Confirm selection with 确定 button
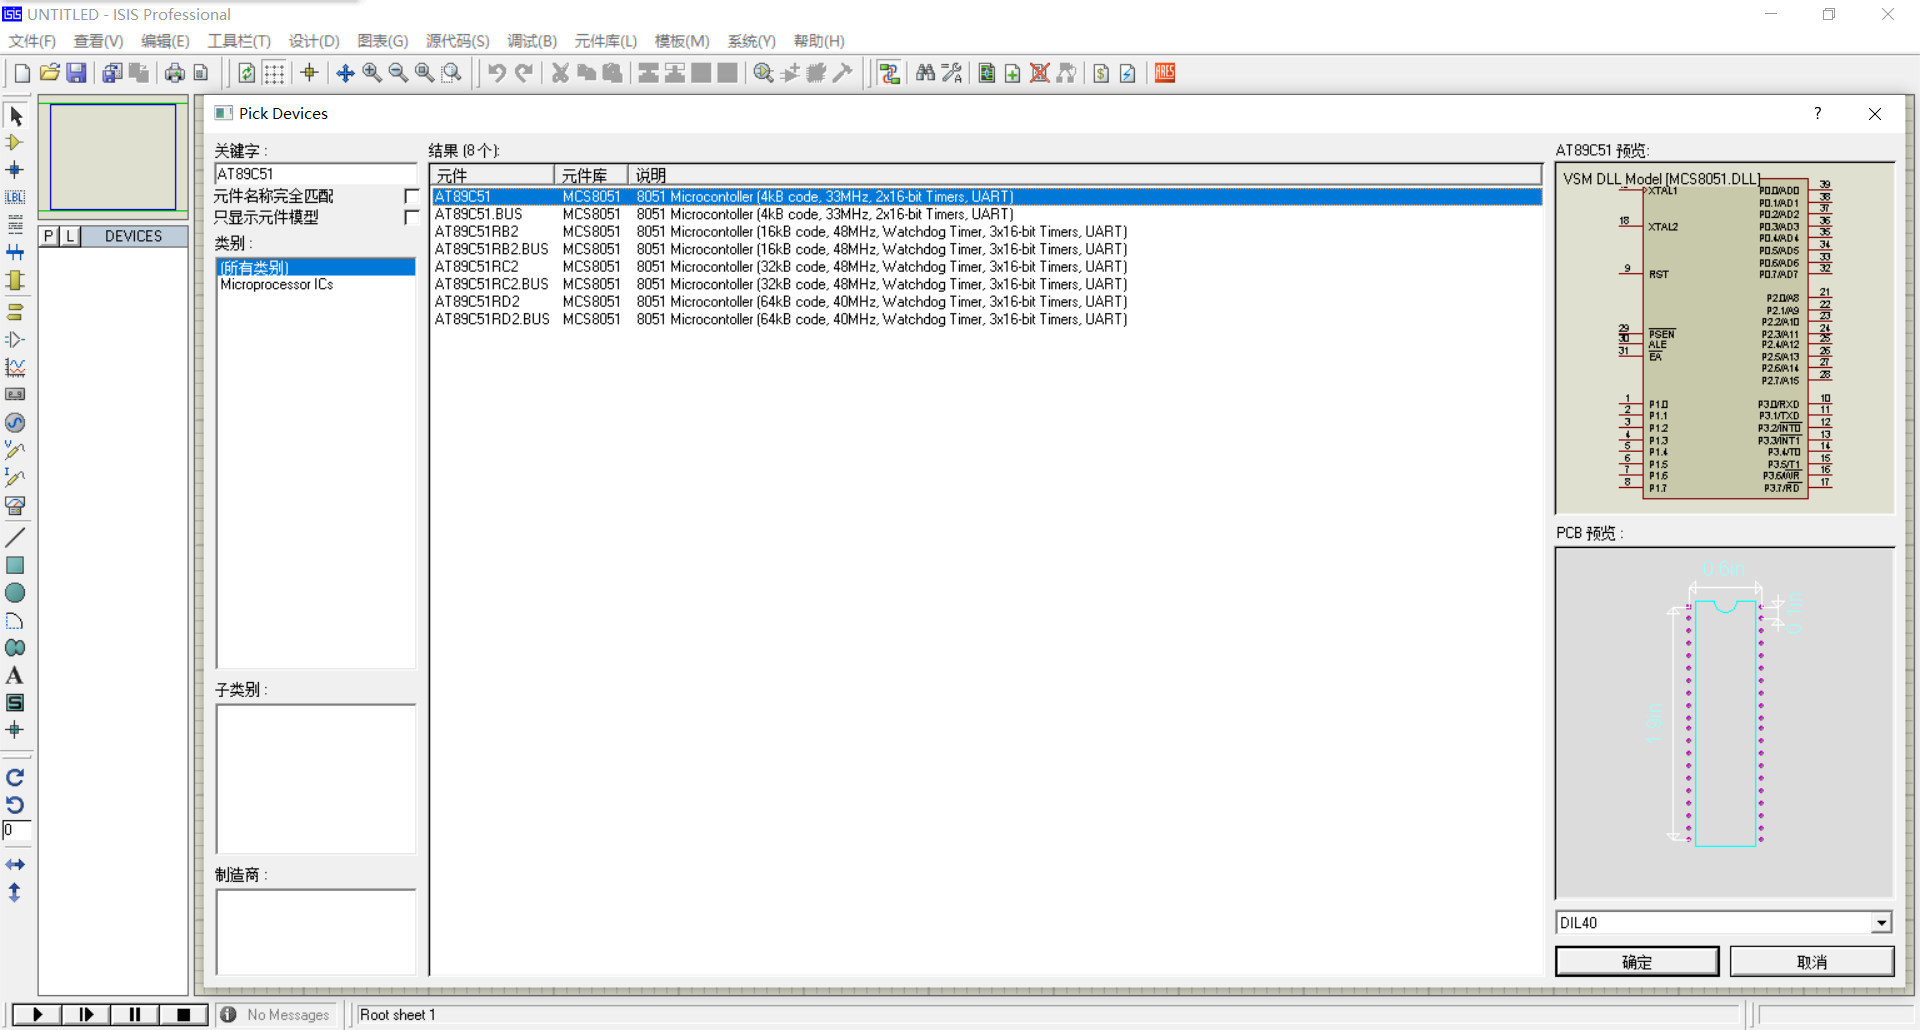 click(1637, 962)
